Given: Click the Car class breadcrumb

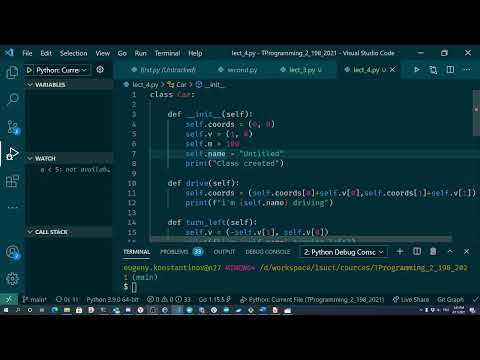Looking at the screenshot, I should tap(177, 85).
